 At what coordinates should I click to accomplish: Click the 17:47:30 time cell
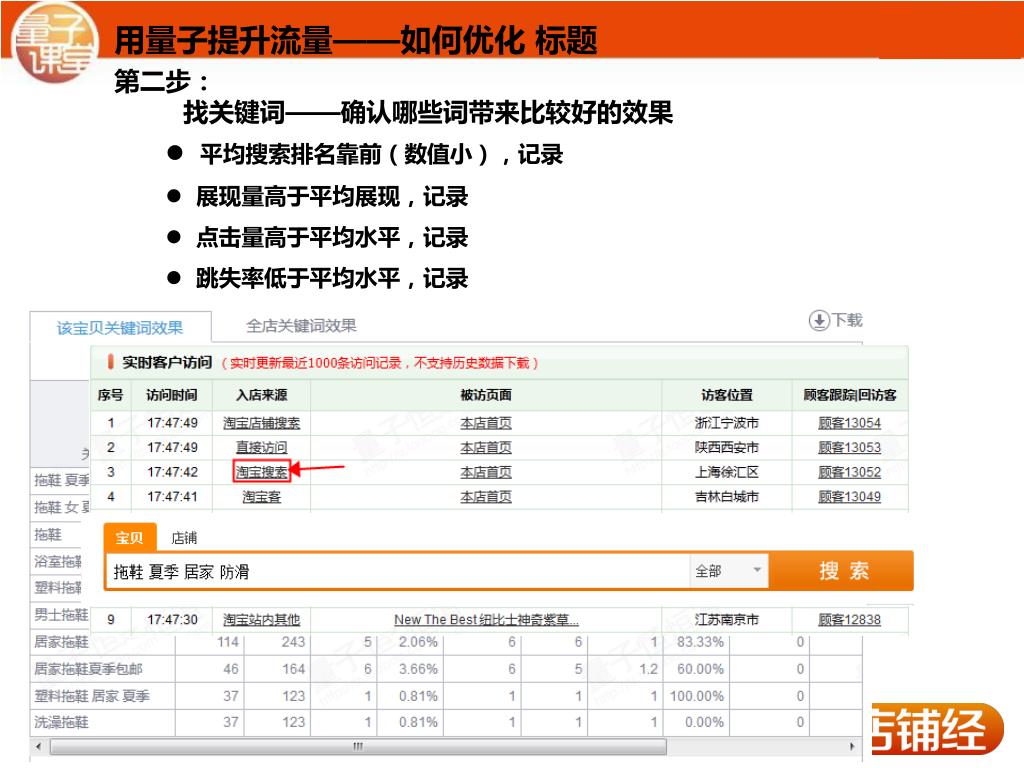pos(172,620)
